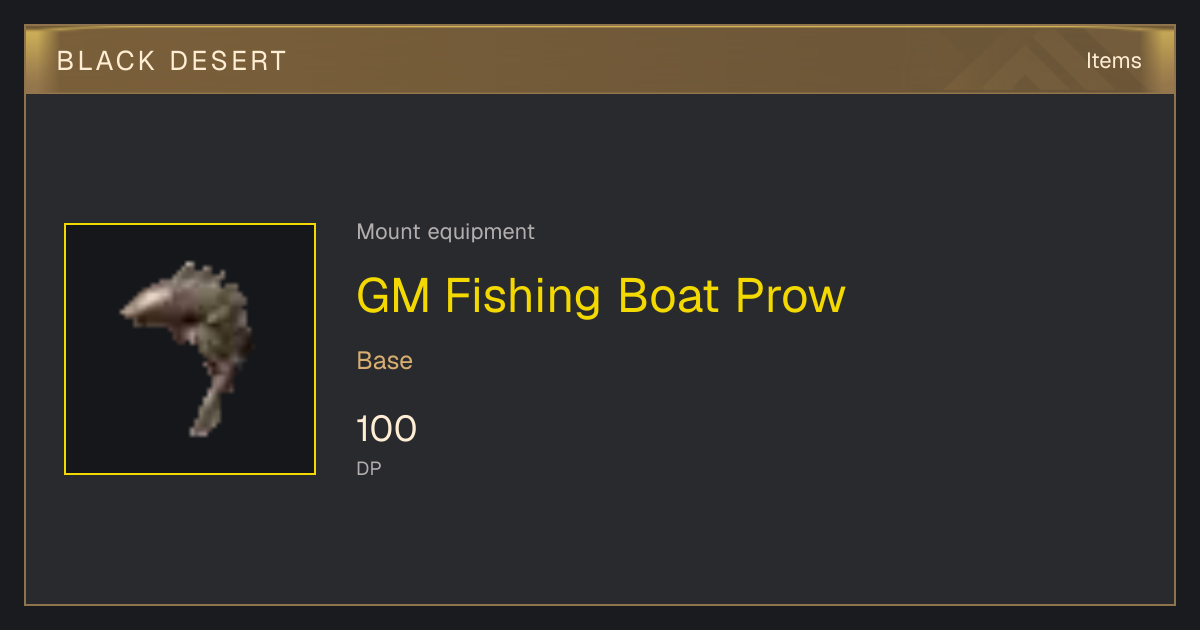Select the GM Fishing Boat Prow title
The image size is (1200, 630).
(x=601, y=296)
